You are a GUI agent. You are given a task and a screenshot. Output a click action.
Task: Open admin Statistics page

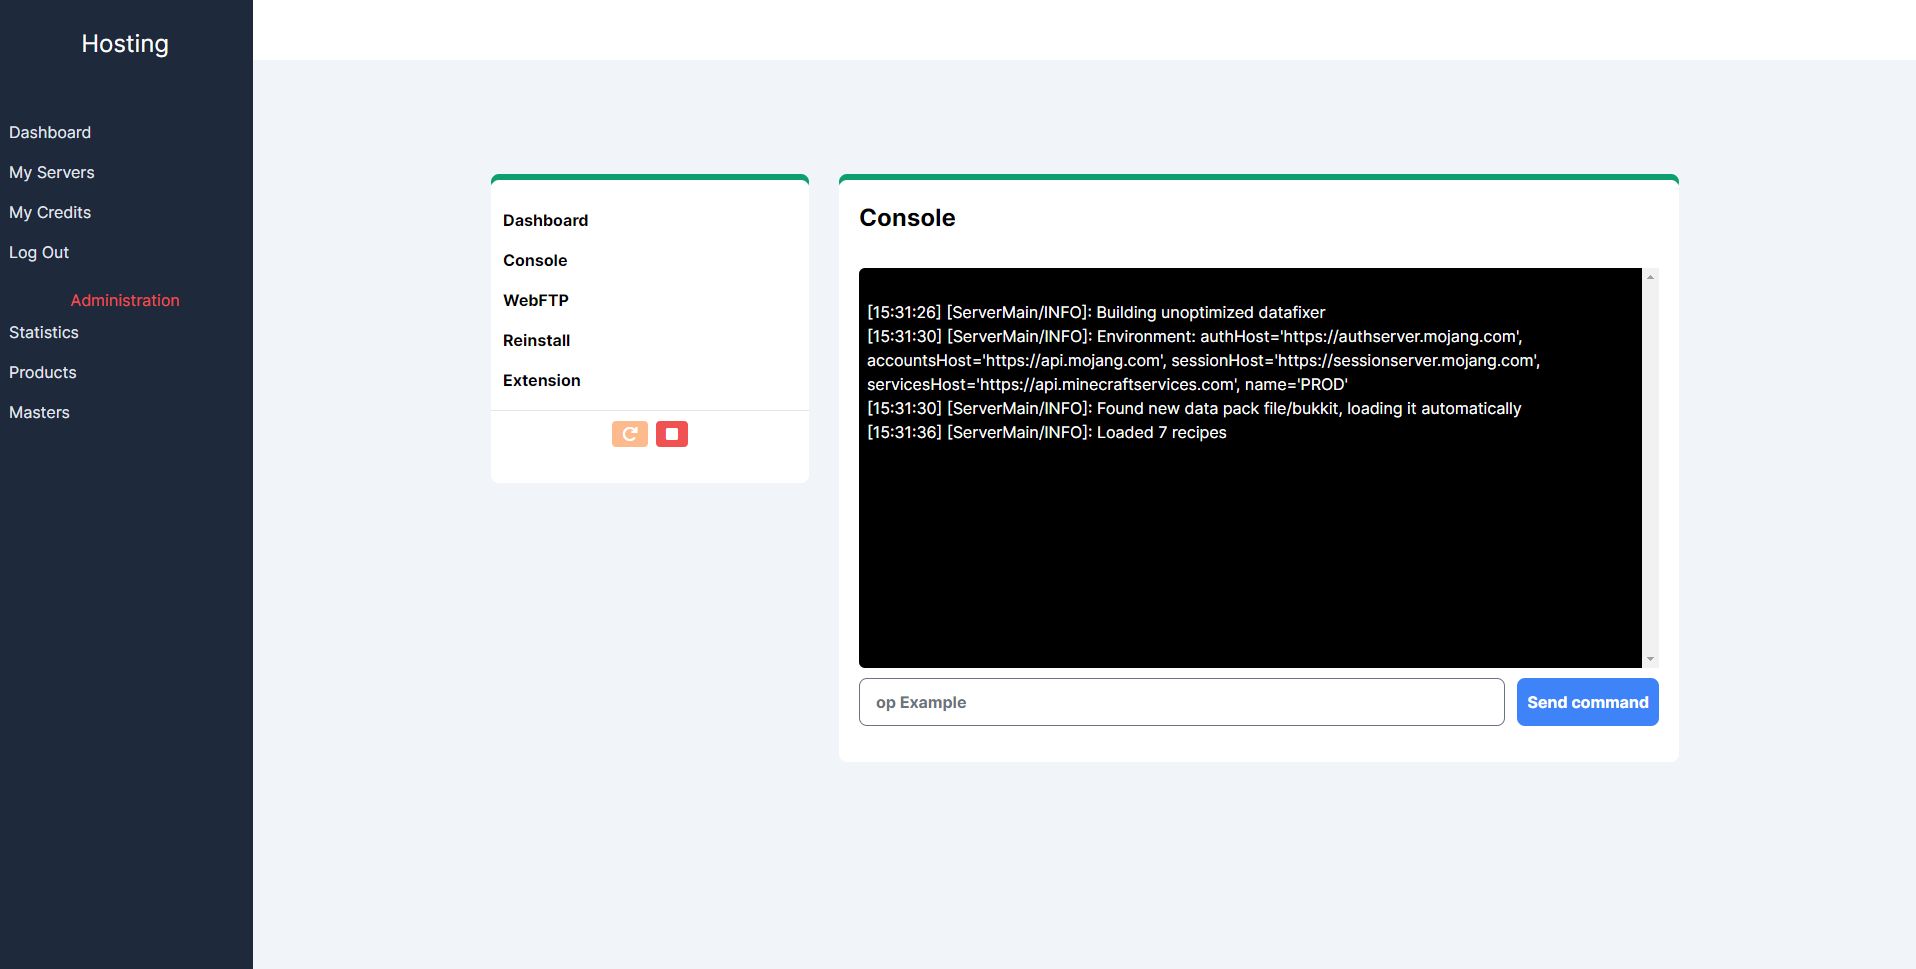(x=44, y=332)
